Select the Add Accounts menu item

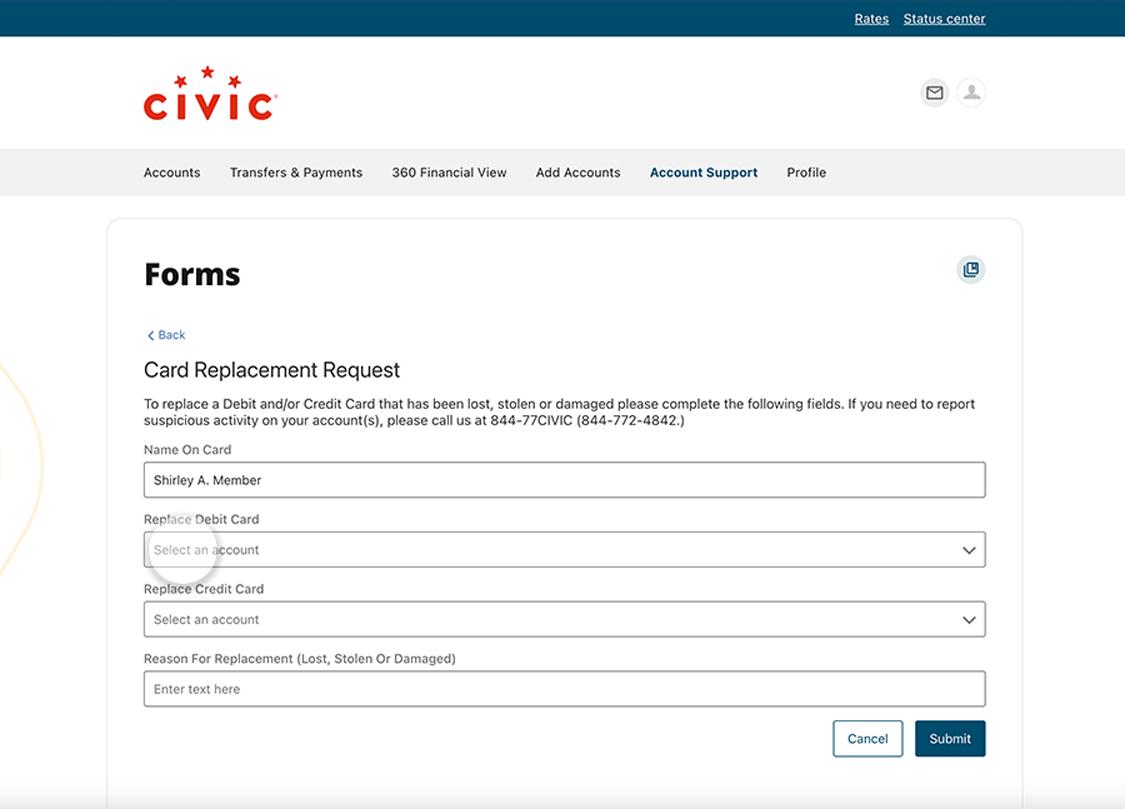tap(578, 172)
